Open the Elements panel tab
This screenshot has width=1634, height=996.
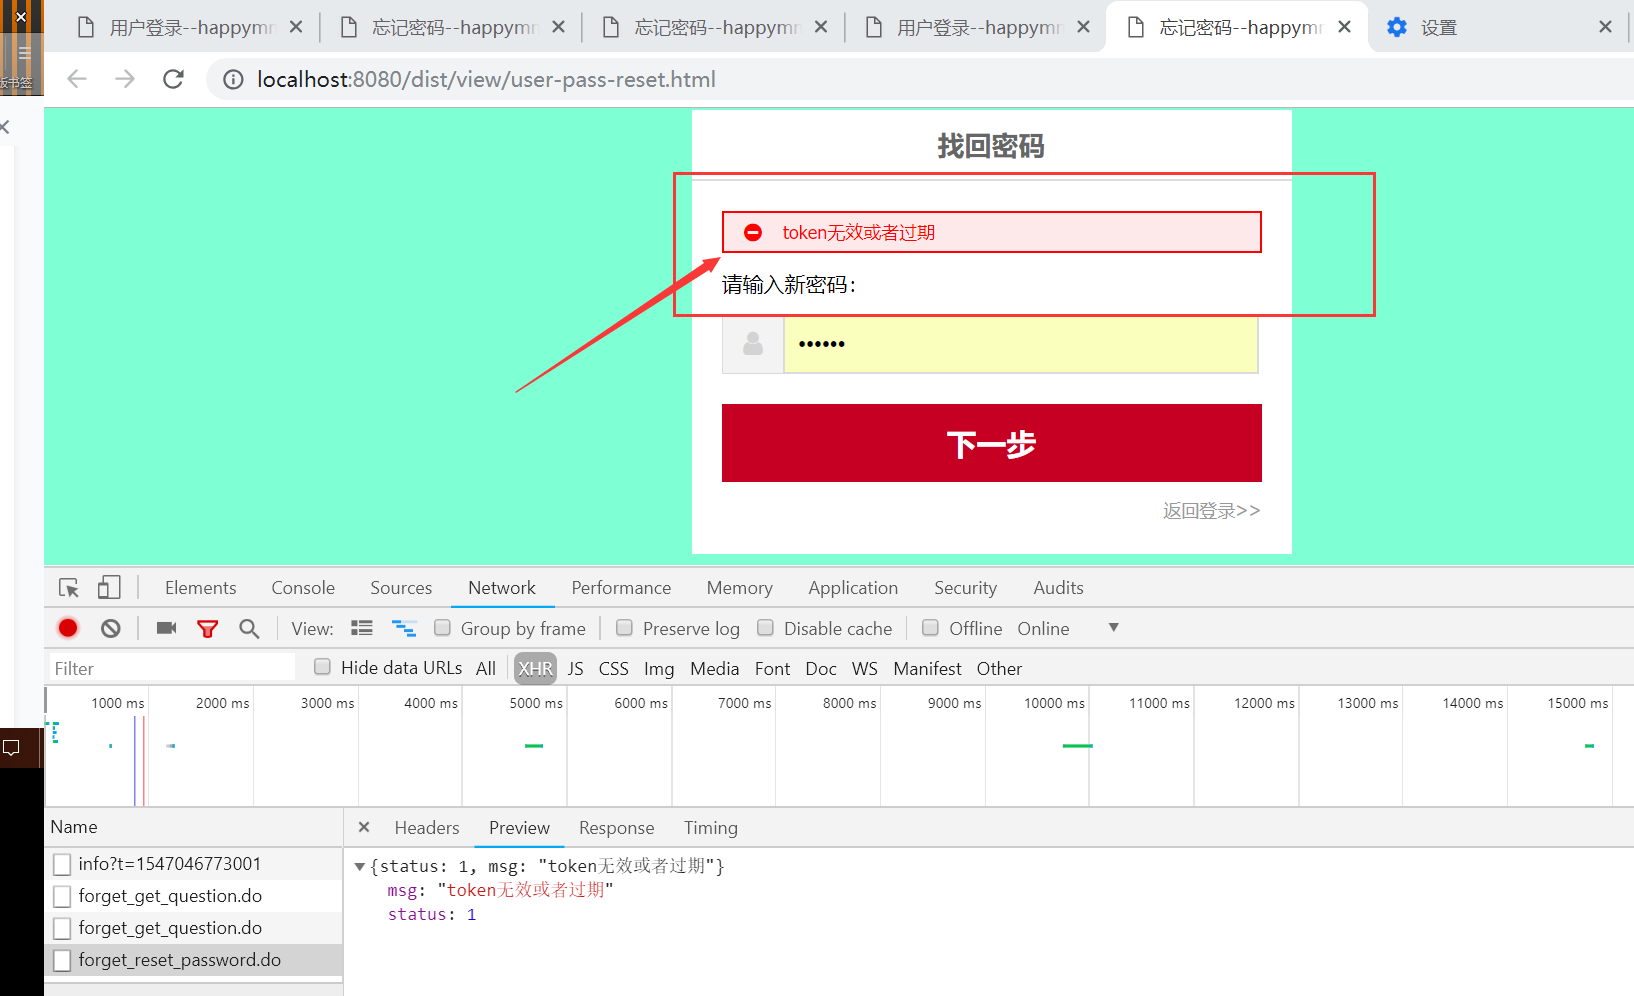(x=201, y=588)
